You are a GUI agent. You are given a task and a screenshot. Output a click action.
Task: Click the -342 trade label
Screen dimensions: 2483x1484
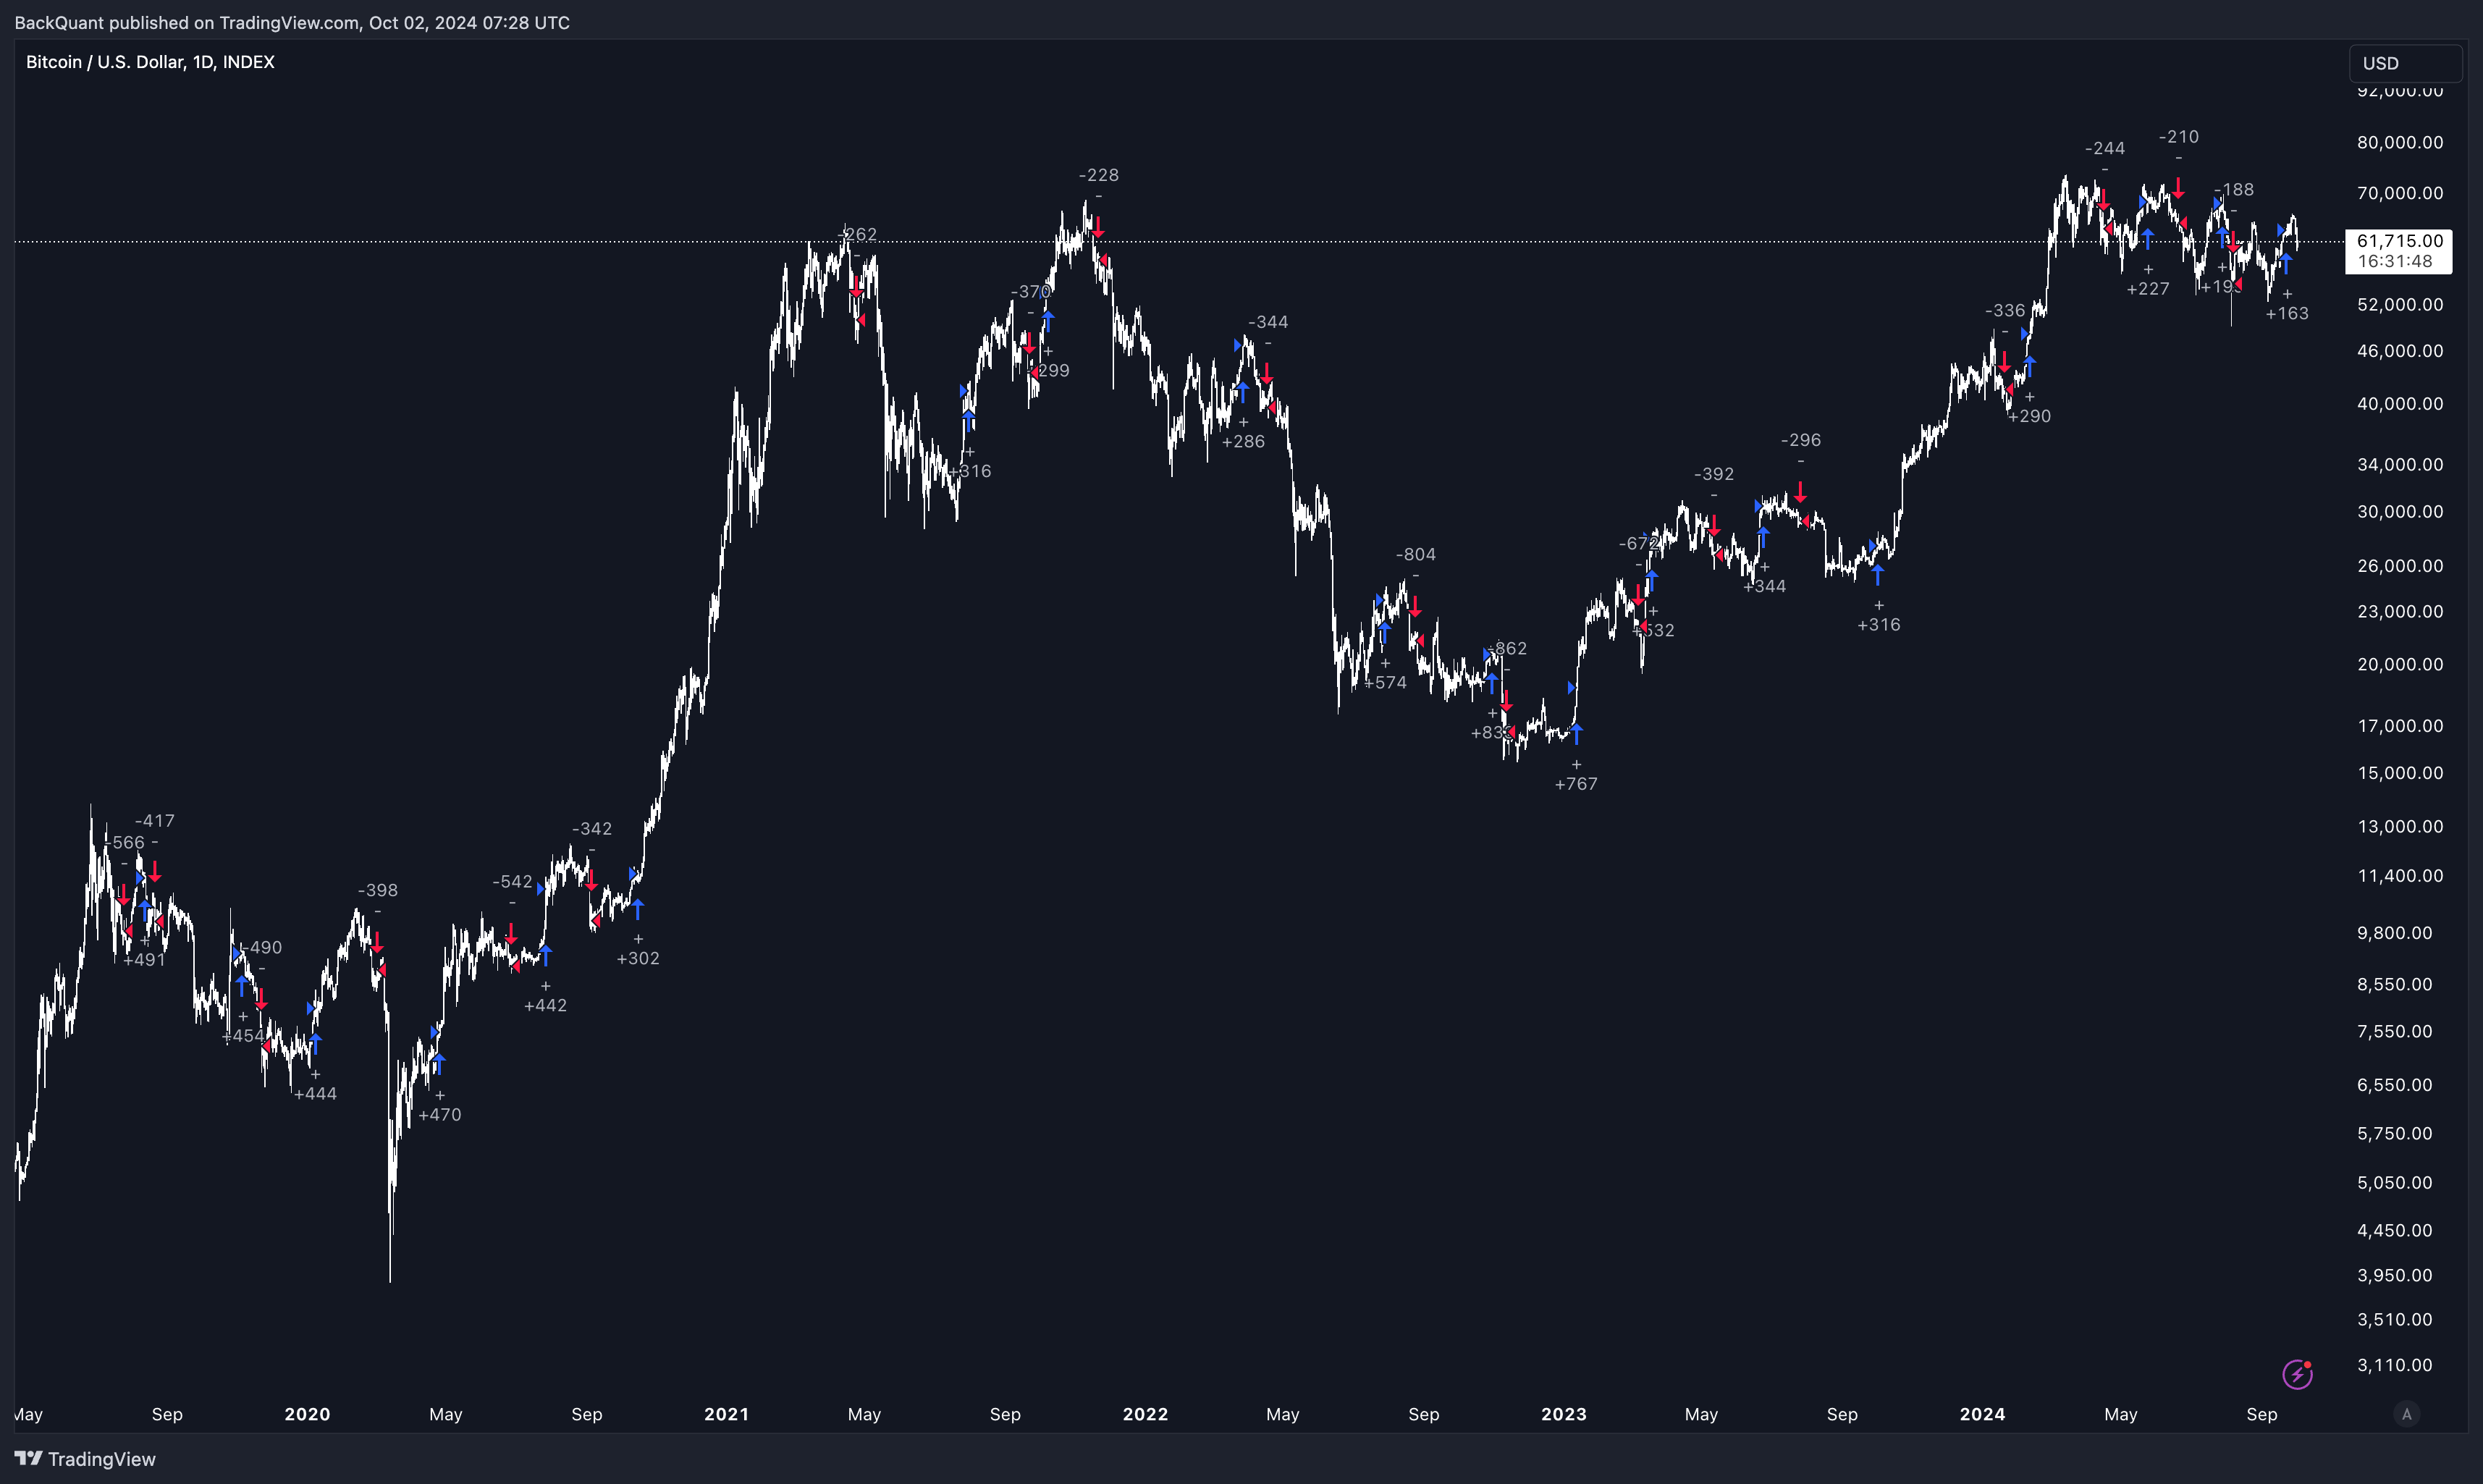592,829
